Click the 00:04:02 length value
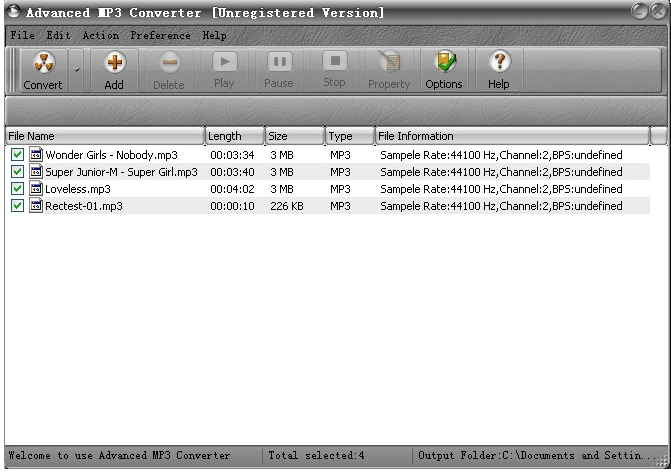Viewport: 671px width, 472px height. [x=232, y=189]
